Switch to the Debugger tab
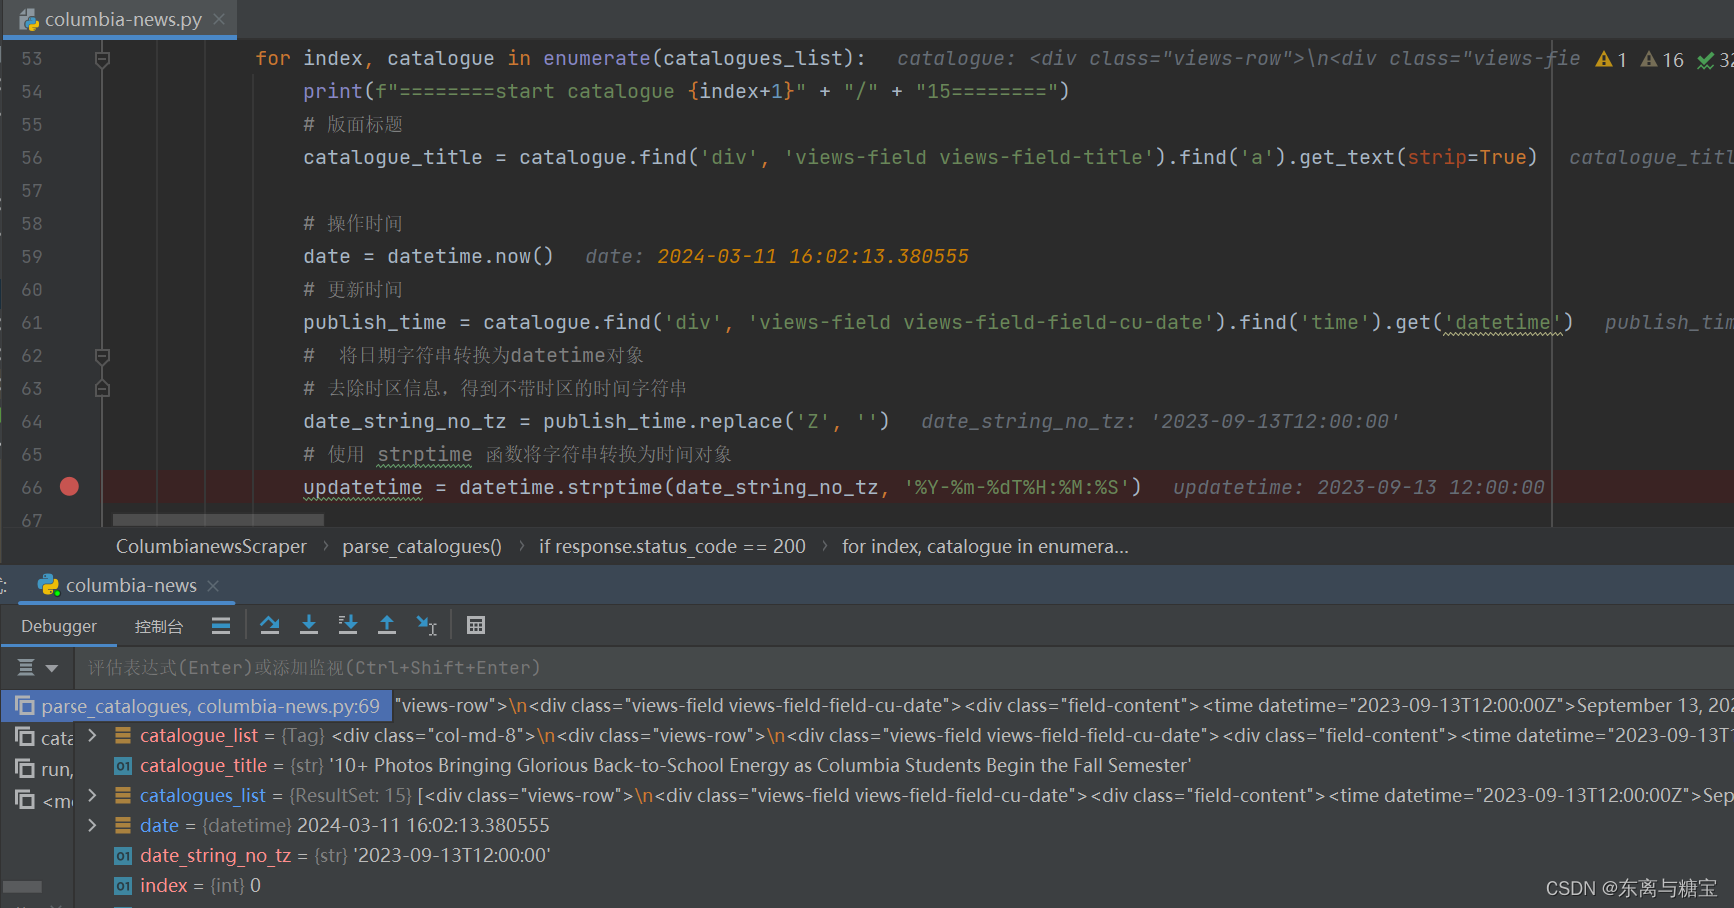The width and height of the screenshot is (1734, 908). click(59, 626)
